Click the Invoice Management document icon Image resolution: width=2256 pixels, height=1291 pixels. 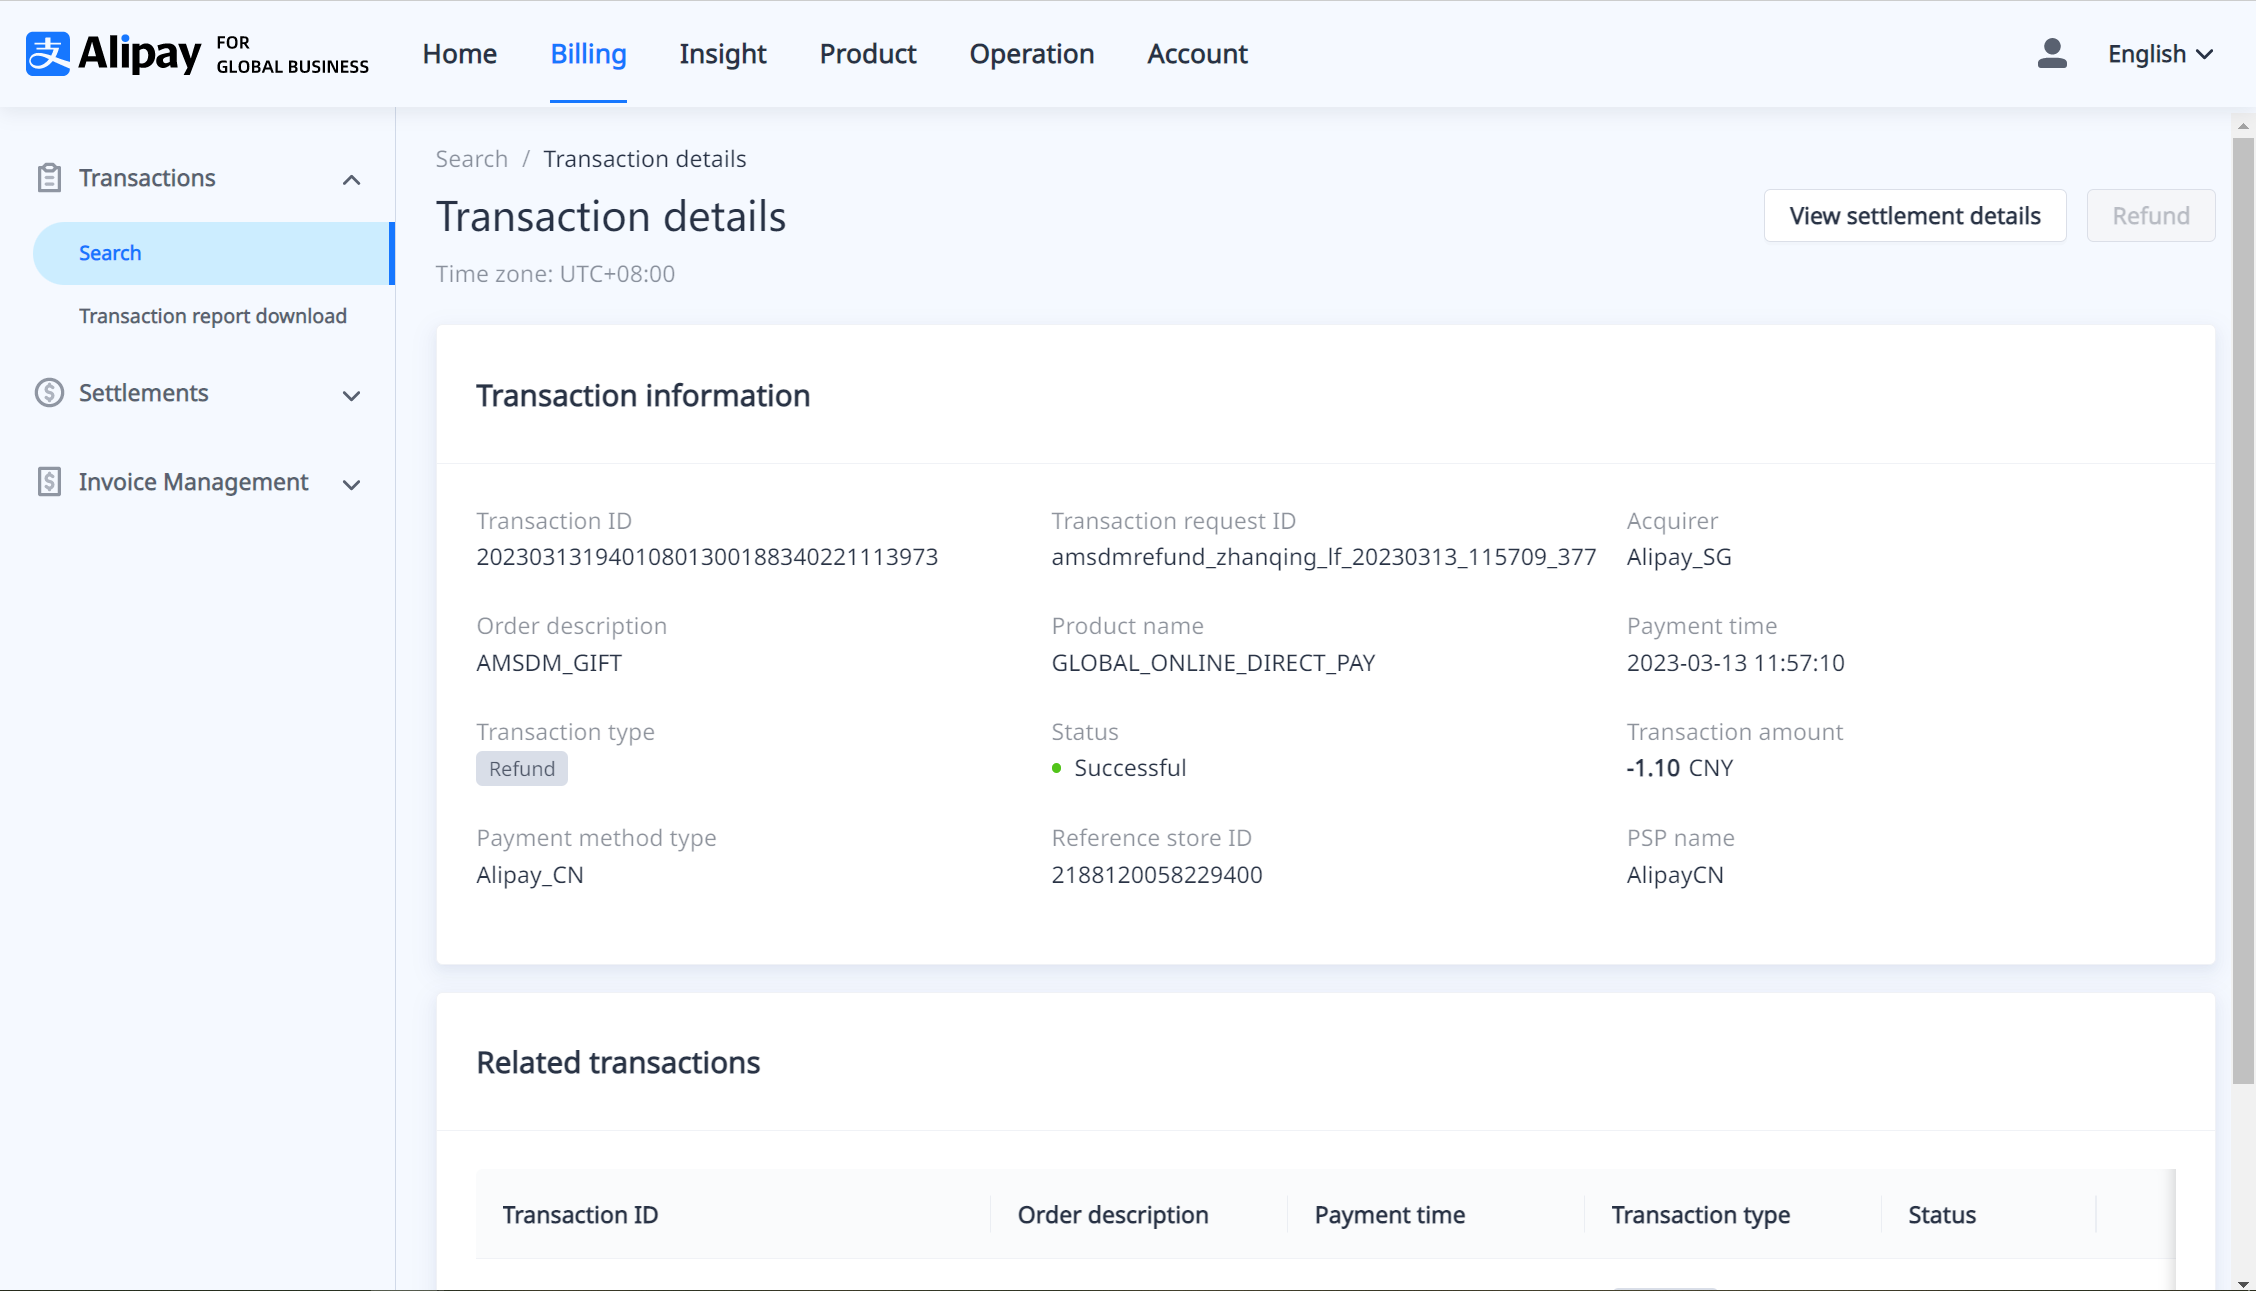pos(49,482)
